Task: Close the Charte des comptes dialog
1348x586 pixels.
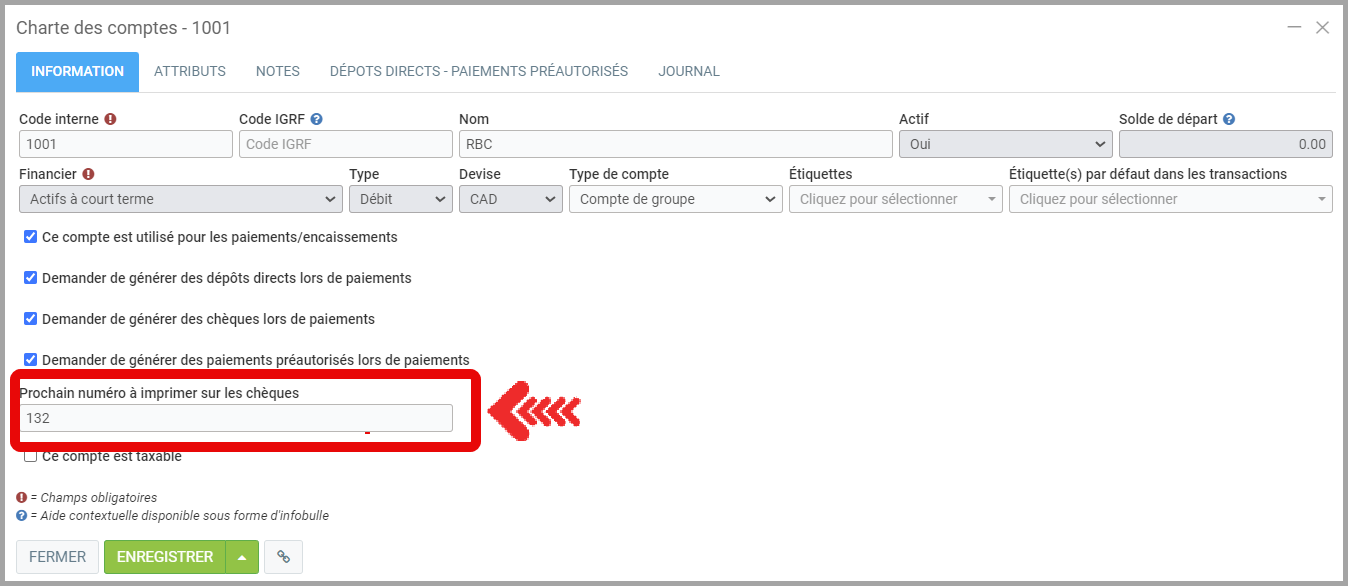Action: coord(1322,28)
